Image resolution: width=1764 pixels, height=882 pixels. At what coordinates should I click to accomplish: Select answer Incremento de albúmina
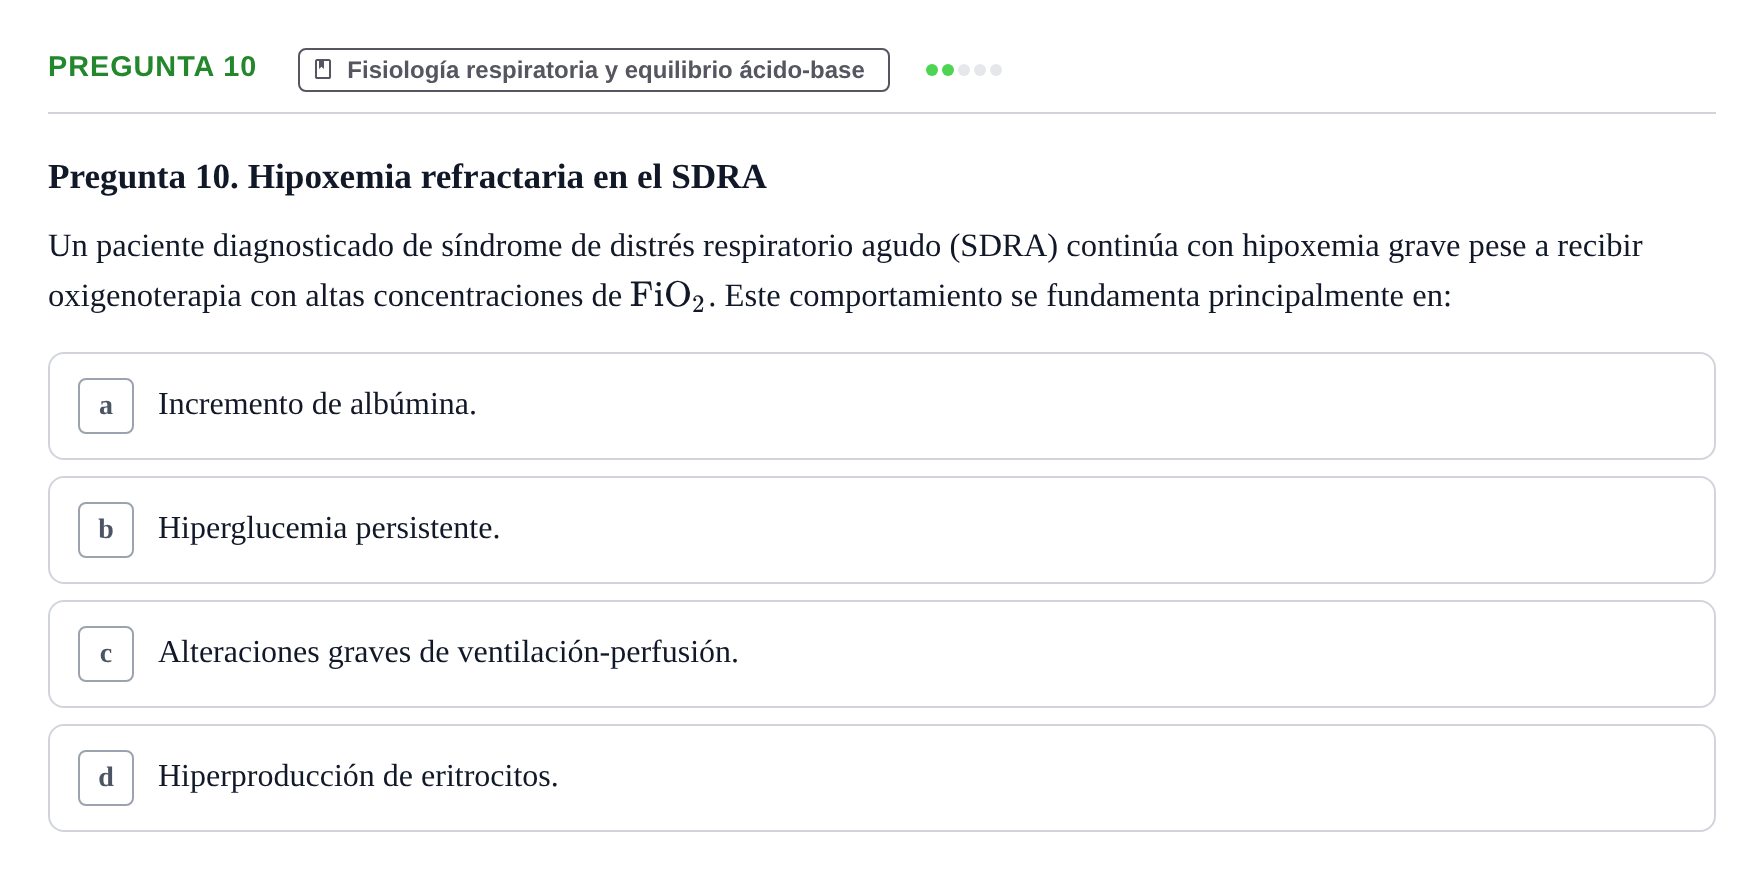(882, 406)
